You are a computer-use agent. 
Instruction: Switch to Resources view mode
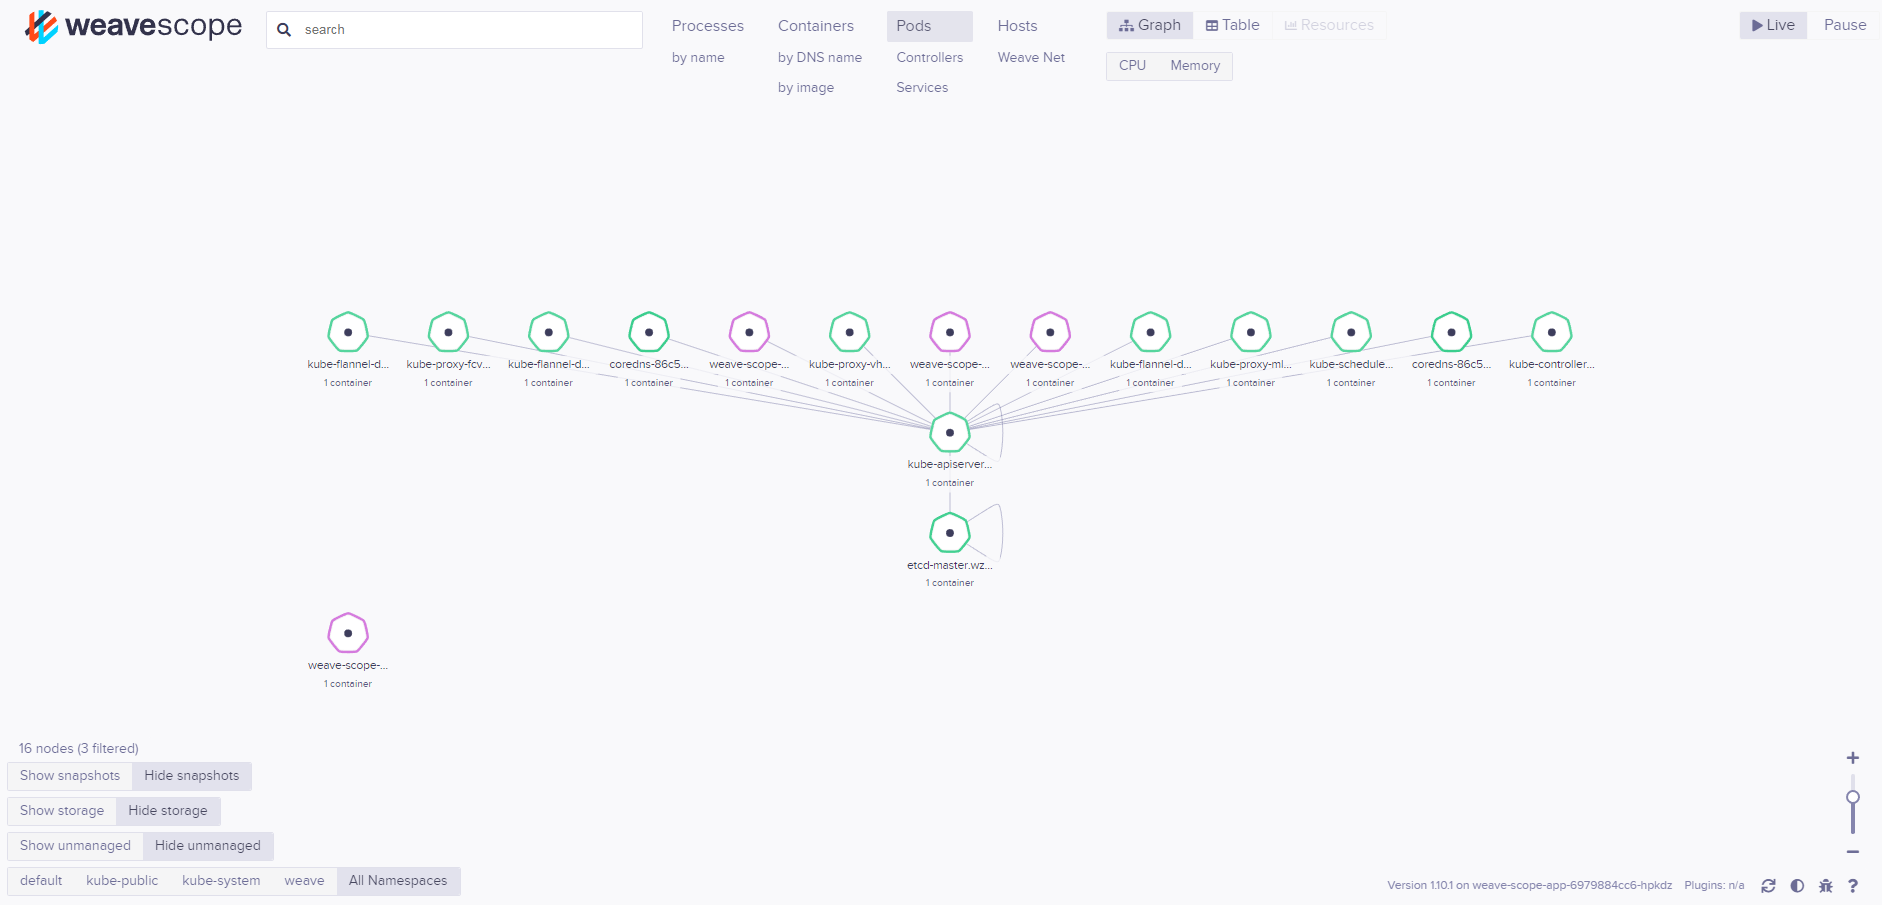click(1329, 25)
